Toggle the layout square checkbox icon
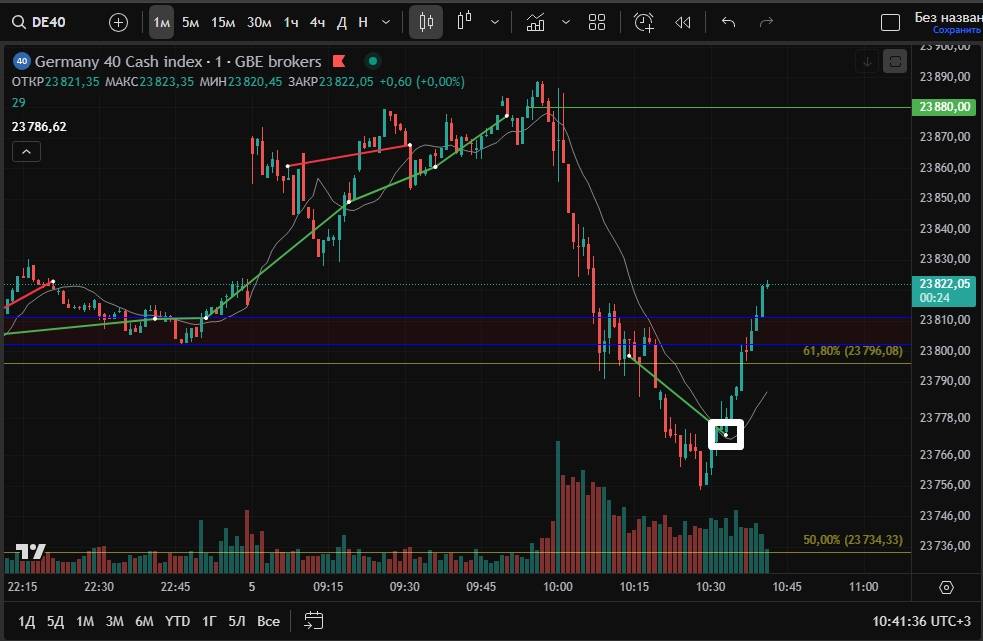The image size is (983, 641). click(x=889, y=23)
